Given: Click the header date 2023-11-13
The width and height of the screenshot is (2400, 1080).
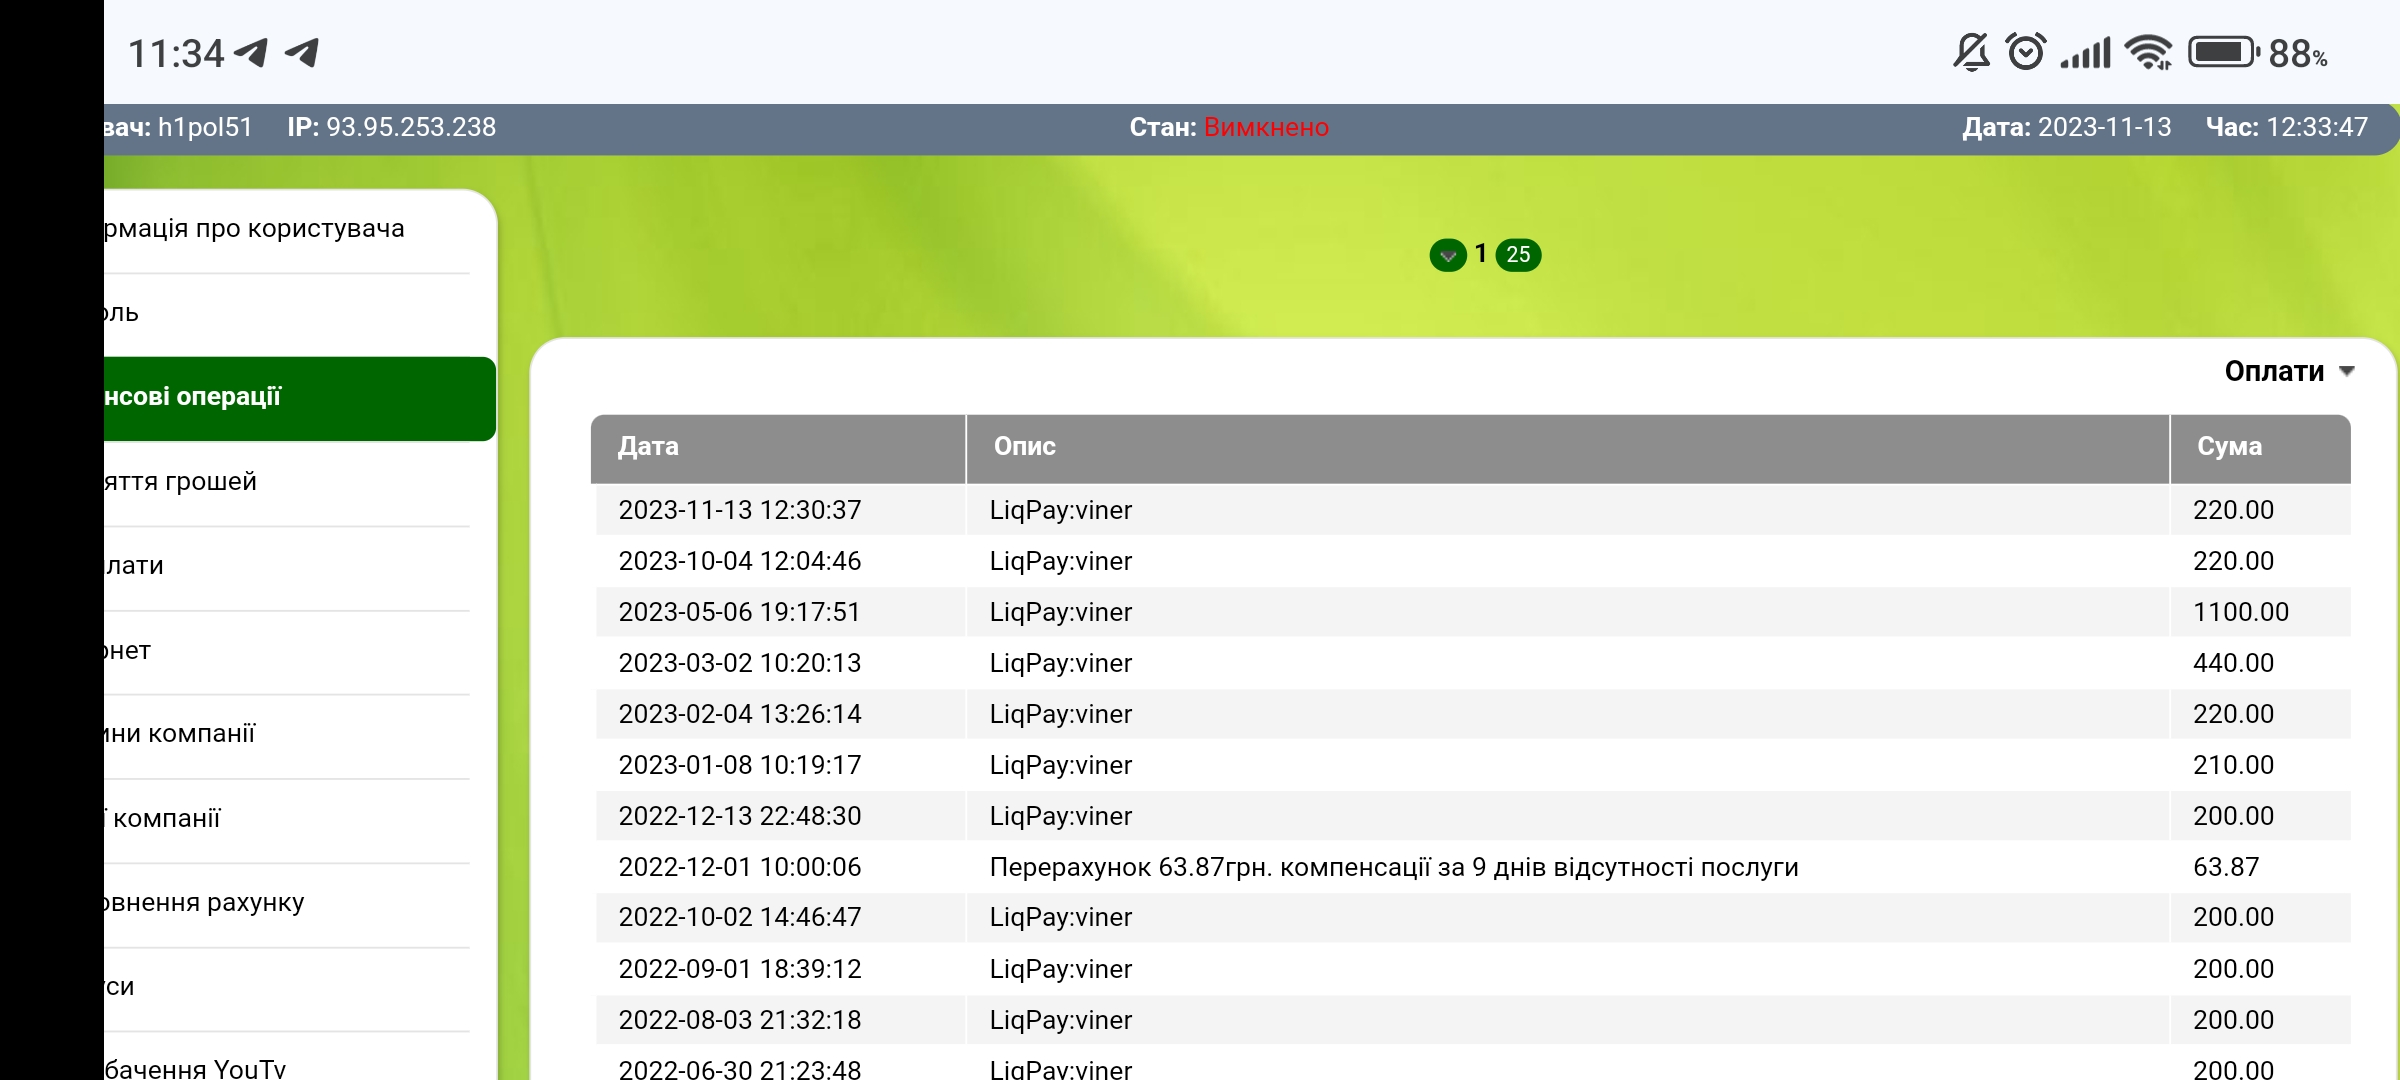Looking at the screenshot, I should tap(2104, 127).
